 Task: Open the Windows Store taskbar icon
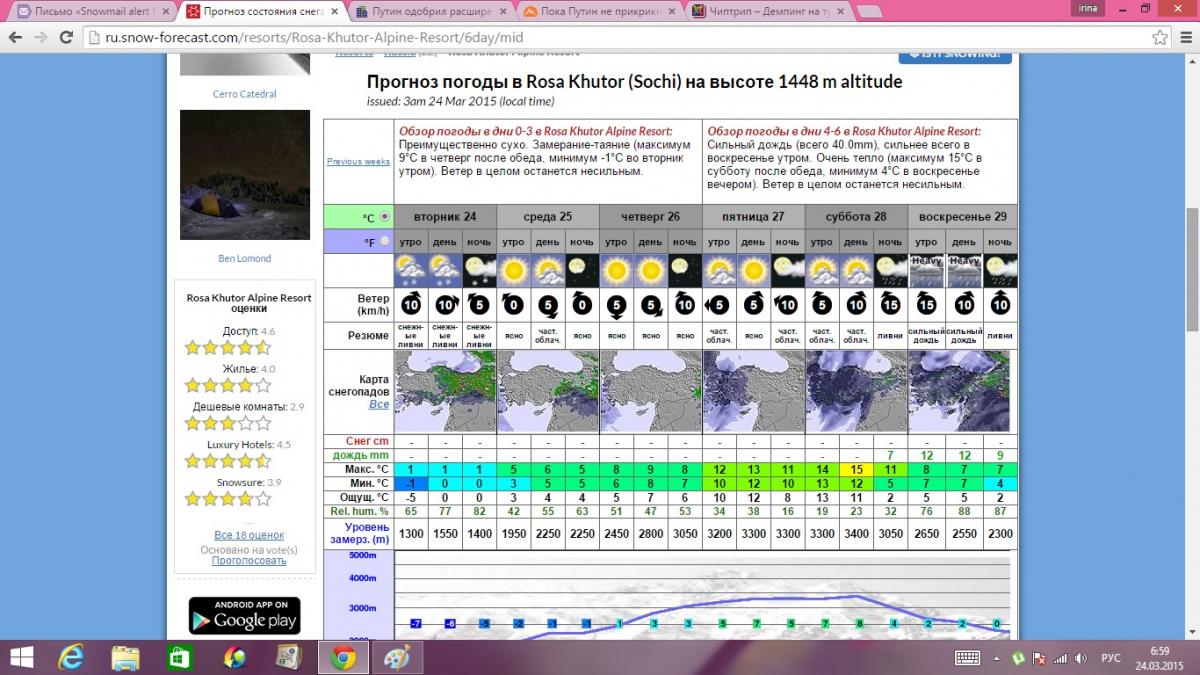(180, 657)
